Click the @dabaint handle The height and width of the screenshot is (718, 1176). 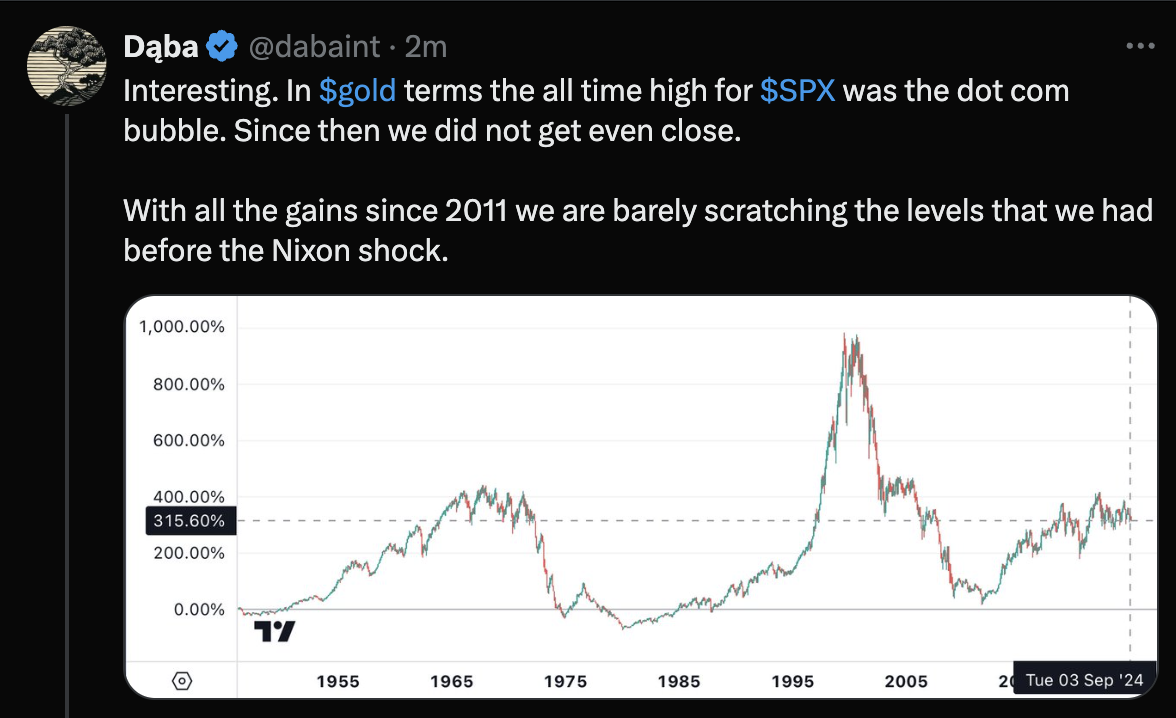pos(314,47)
